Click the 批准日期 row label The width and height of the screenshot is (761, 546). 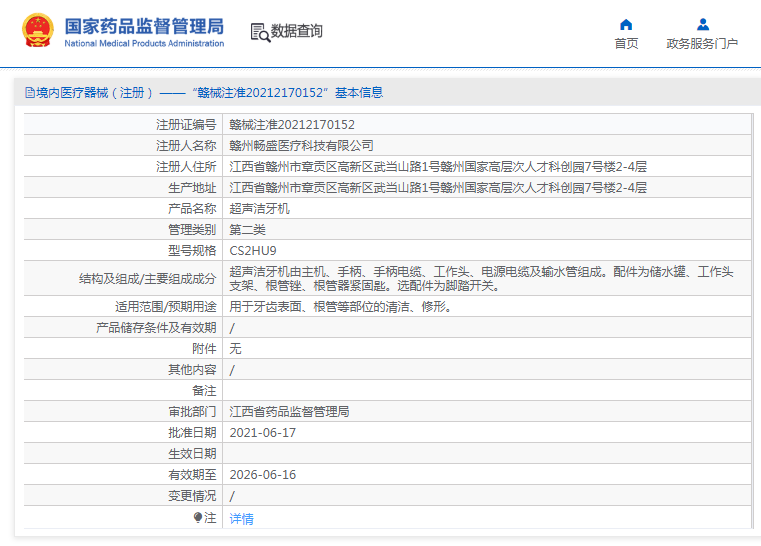192,433
